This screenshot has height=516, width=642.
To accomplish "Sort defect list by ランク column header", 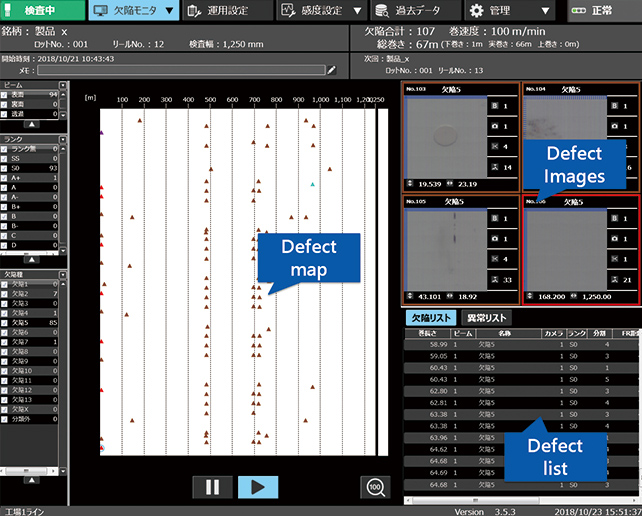I will click(x=576, y=333).
